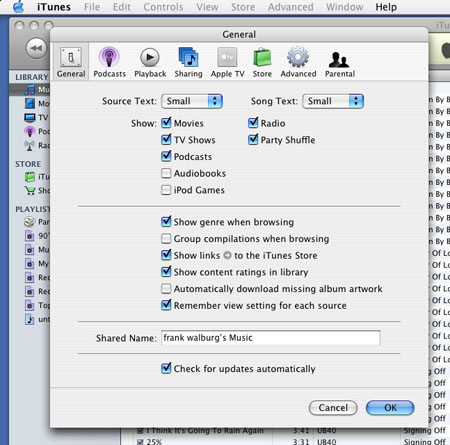Click the Shared Name text field

coord(271,338)
